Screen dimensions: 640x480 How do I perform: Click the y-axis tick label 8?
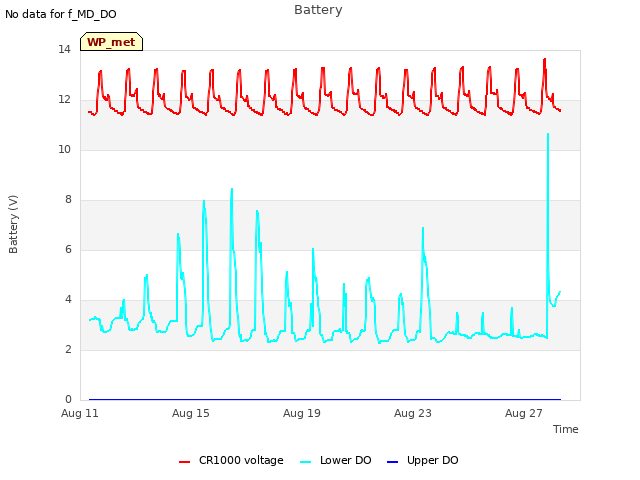[x=68, y=200]
